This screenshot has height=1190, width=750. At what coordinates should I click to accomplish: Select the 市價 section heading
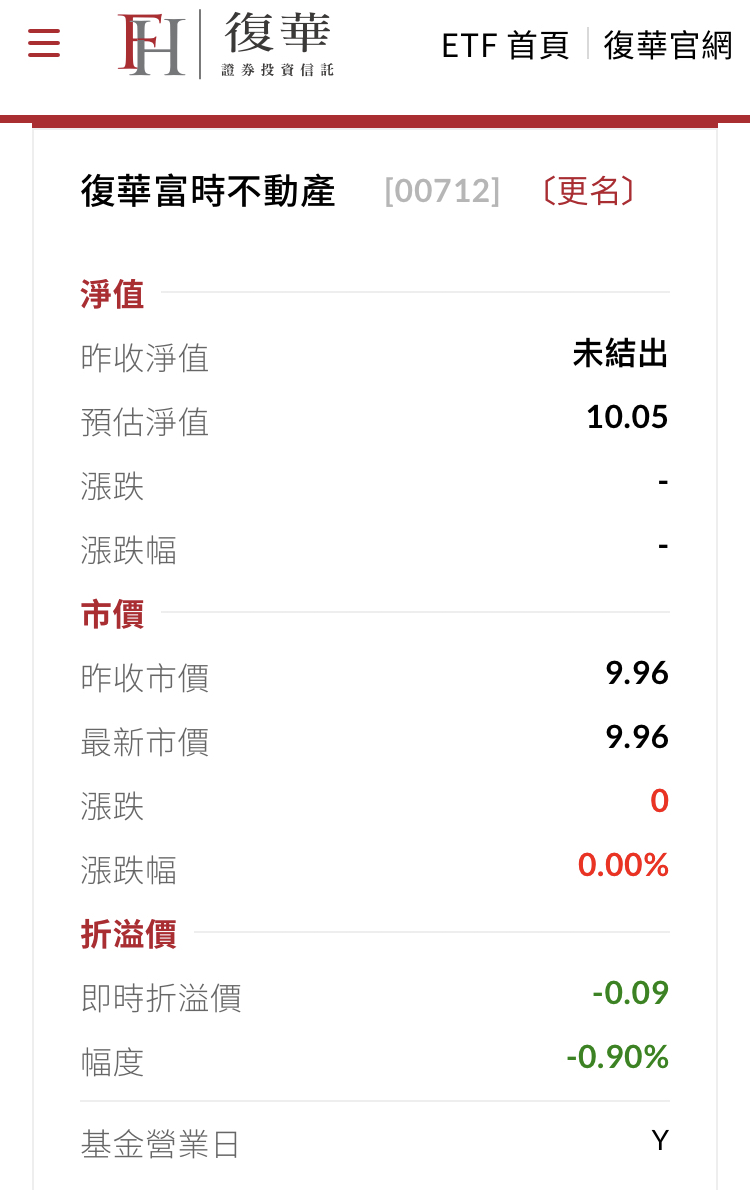[x=112, y=614]
